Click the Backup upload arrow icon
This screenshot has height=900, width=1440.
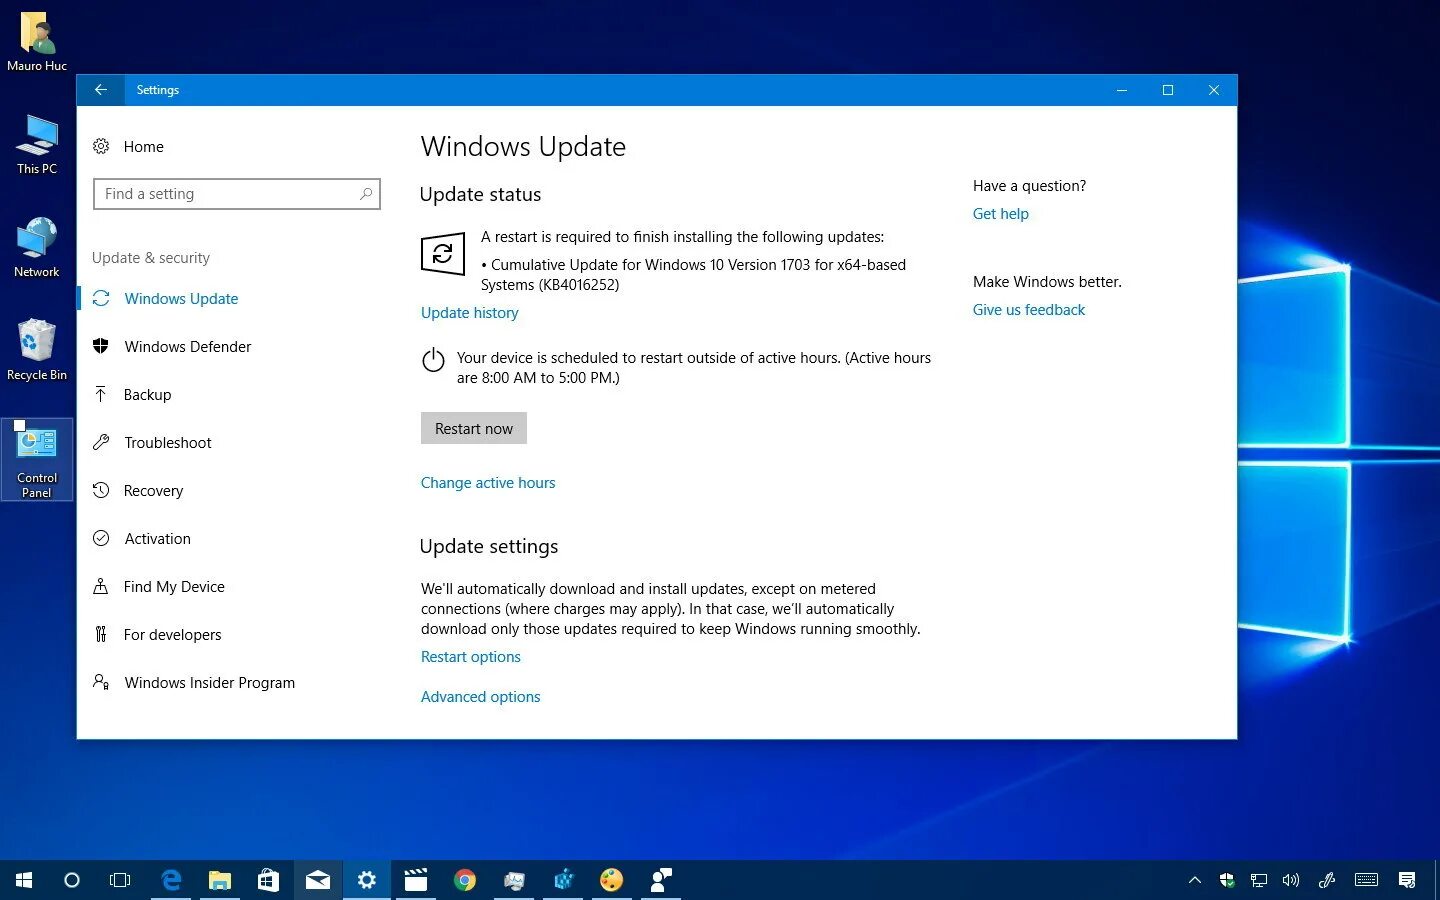tap(101, 395)
